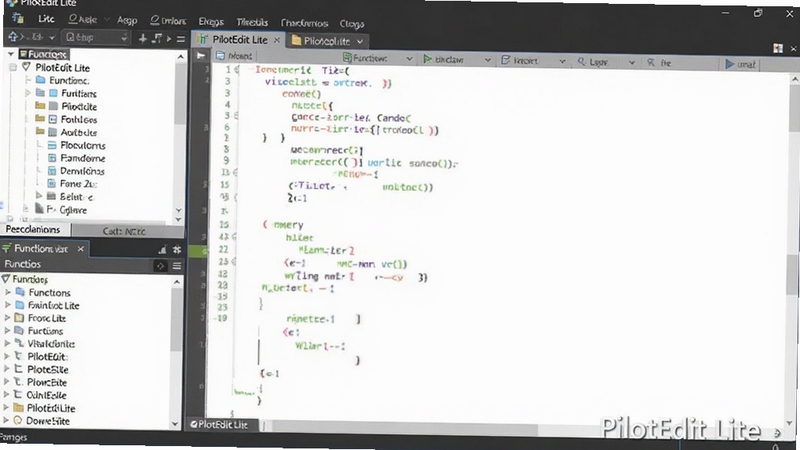Click the pin icon in the Functions view panel header
The height and width of the screenshot is (450, 800).
click(162, 249)
